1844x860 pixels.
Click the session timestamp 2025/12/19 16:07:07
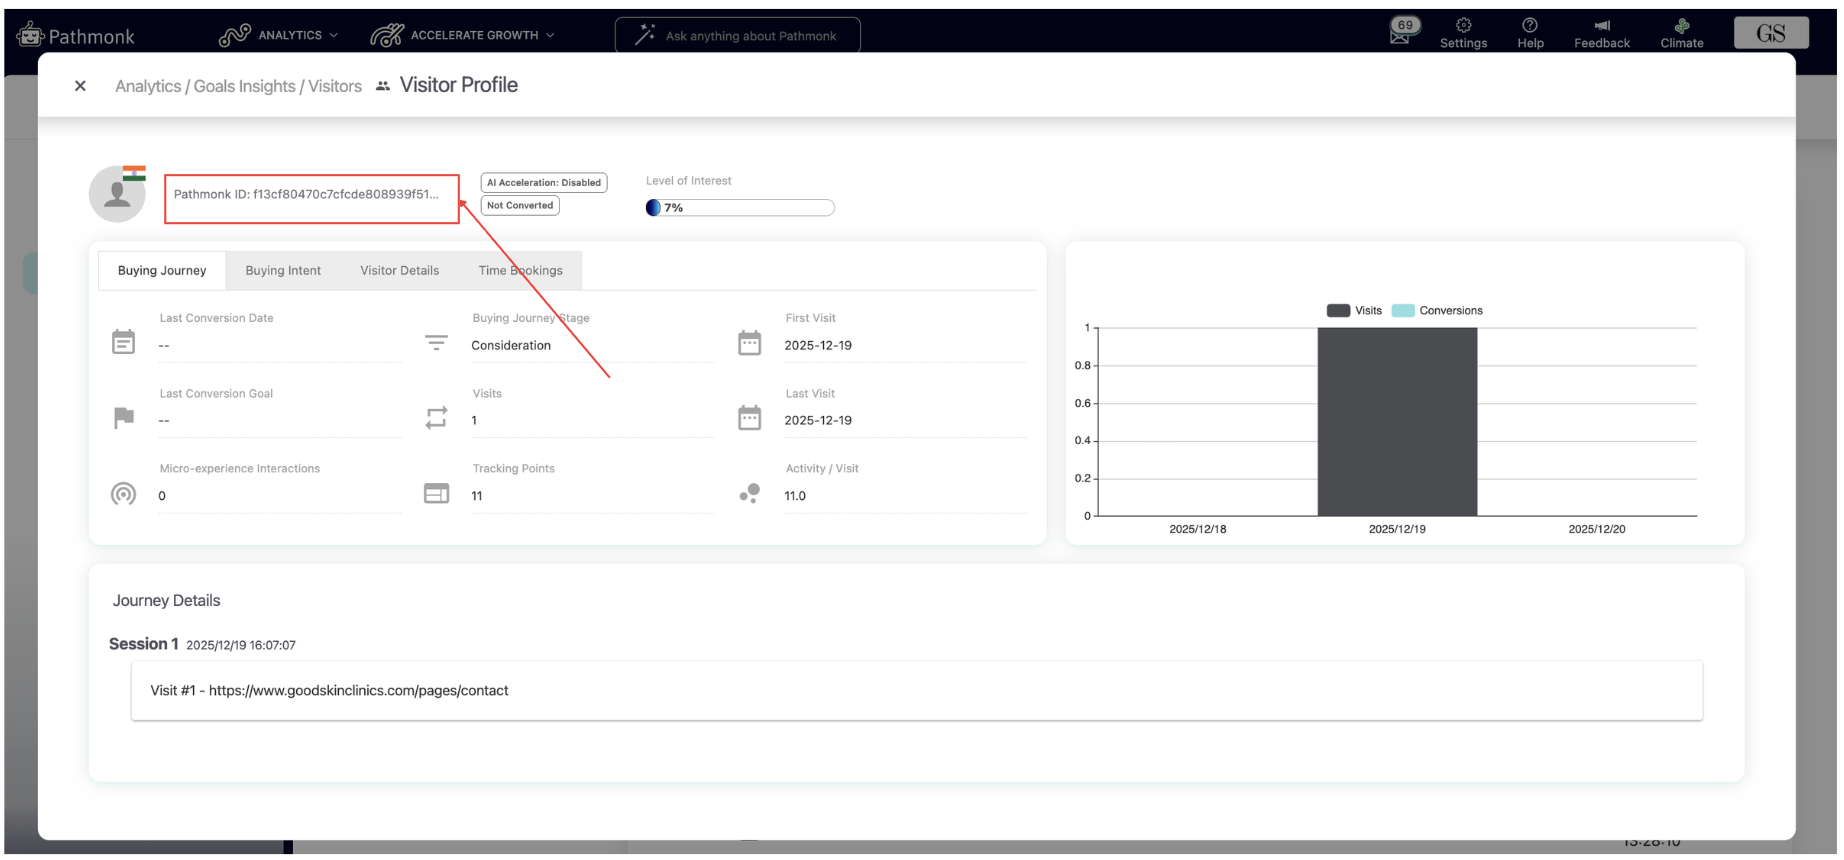pos(241,645)
